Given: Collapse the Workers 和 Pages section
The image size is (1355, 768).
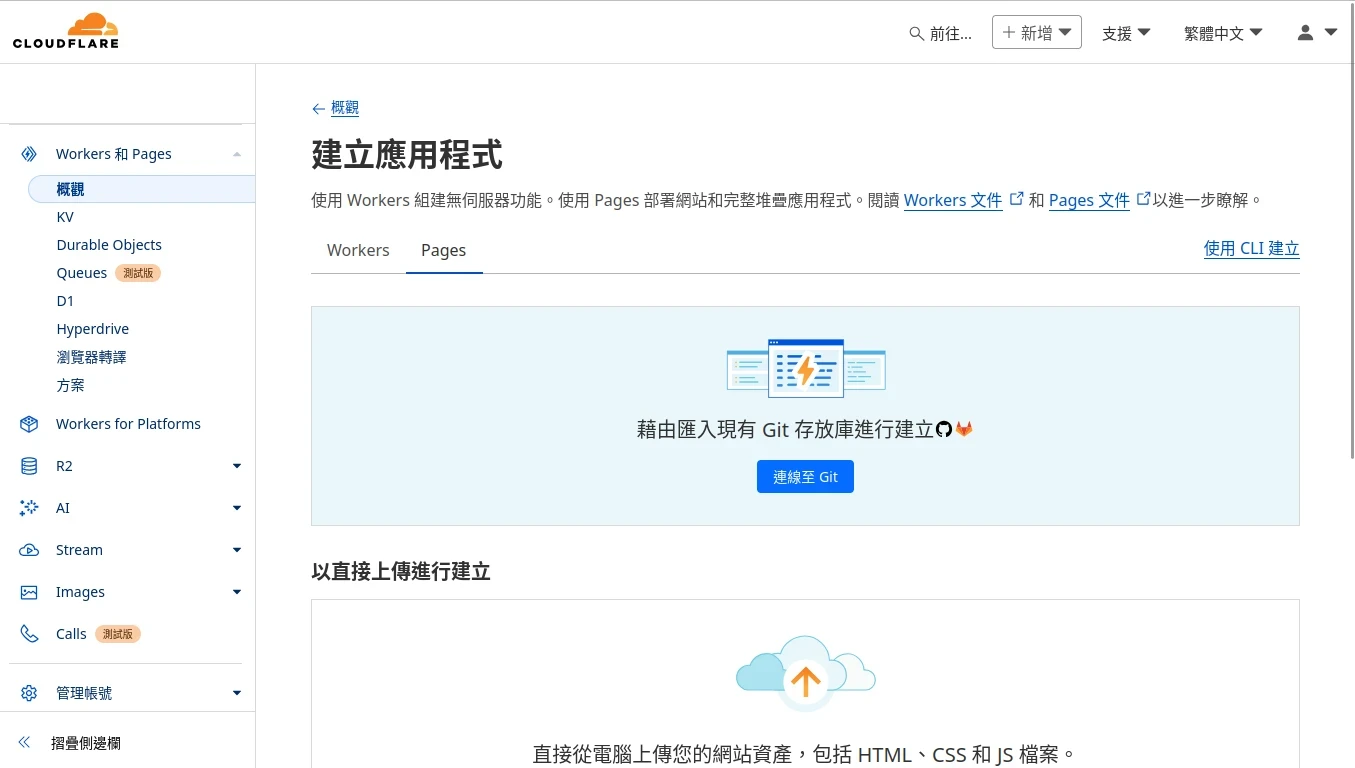Looking at the screenshot, I should pyautogui.click(x=236, y=154).
